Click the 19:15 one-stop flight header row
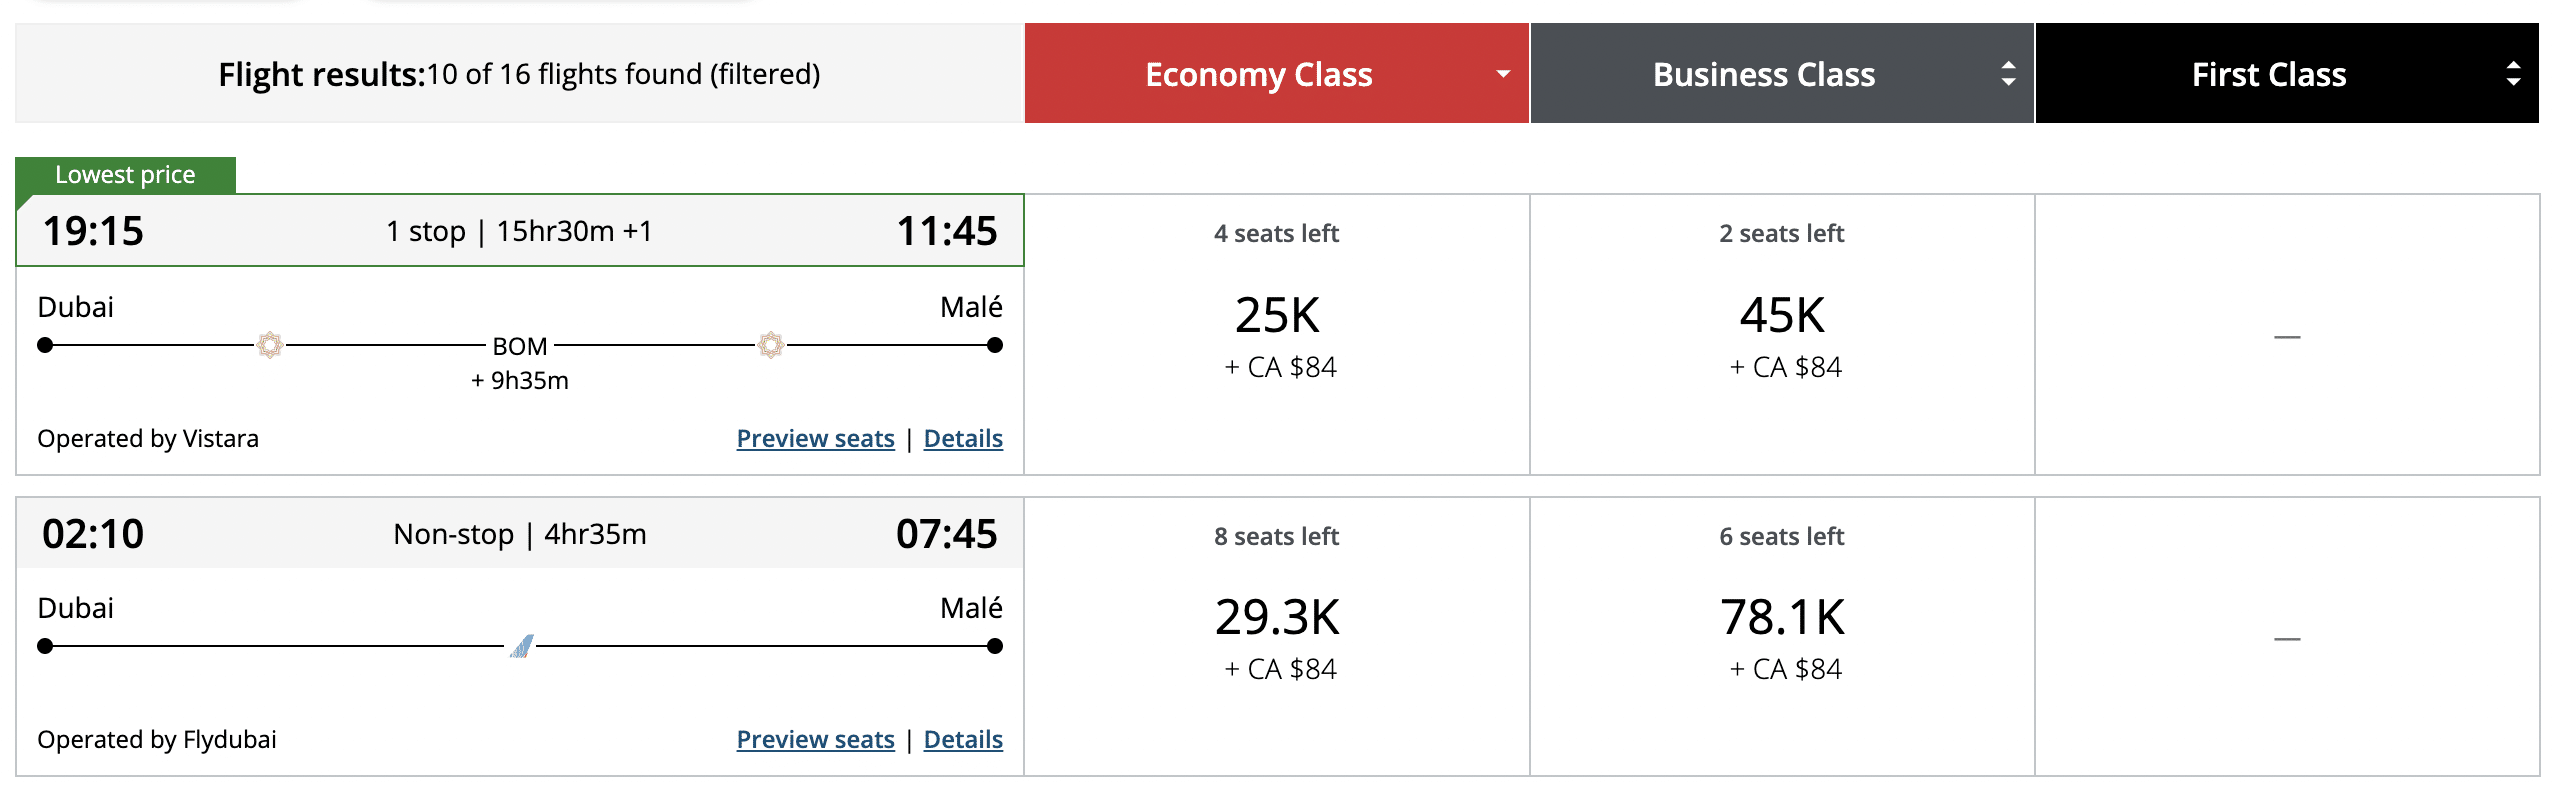2560x788 pixels. pyautogui.click(x=519, y=231)
